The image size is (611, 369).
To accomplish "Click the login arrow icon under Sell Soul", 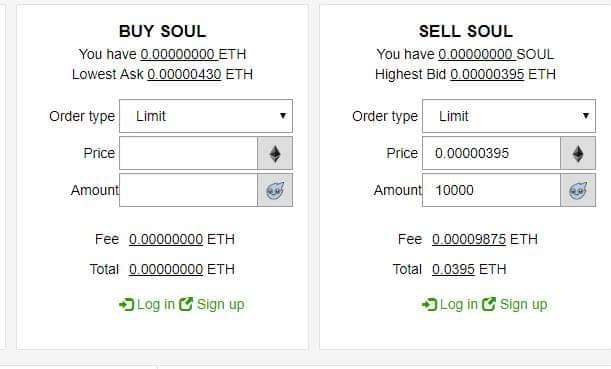I will point(429,304).
